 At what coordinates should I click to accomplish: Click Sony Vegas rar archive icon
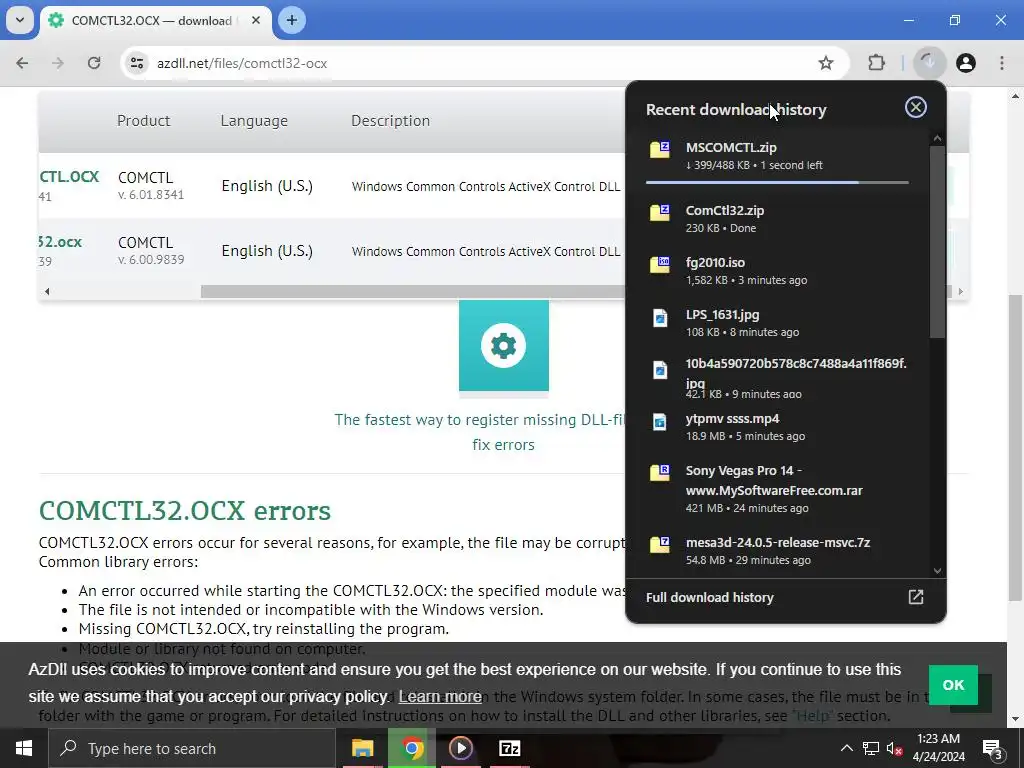pos(660,472)
